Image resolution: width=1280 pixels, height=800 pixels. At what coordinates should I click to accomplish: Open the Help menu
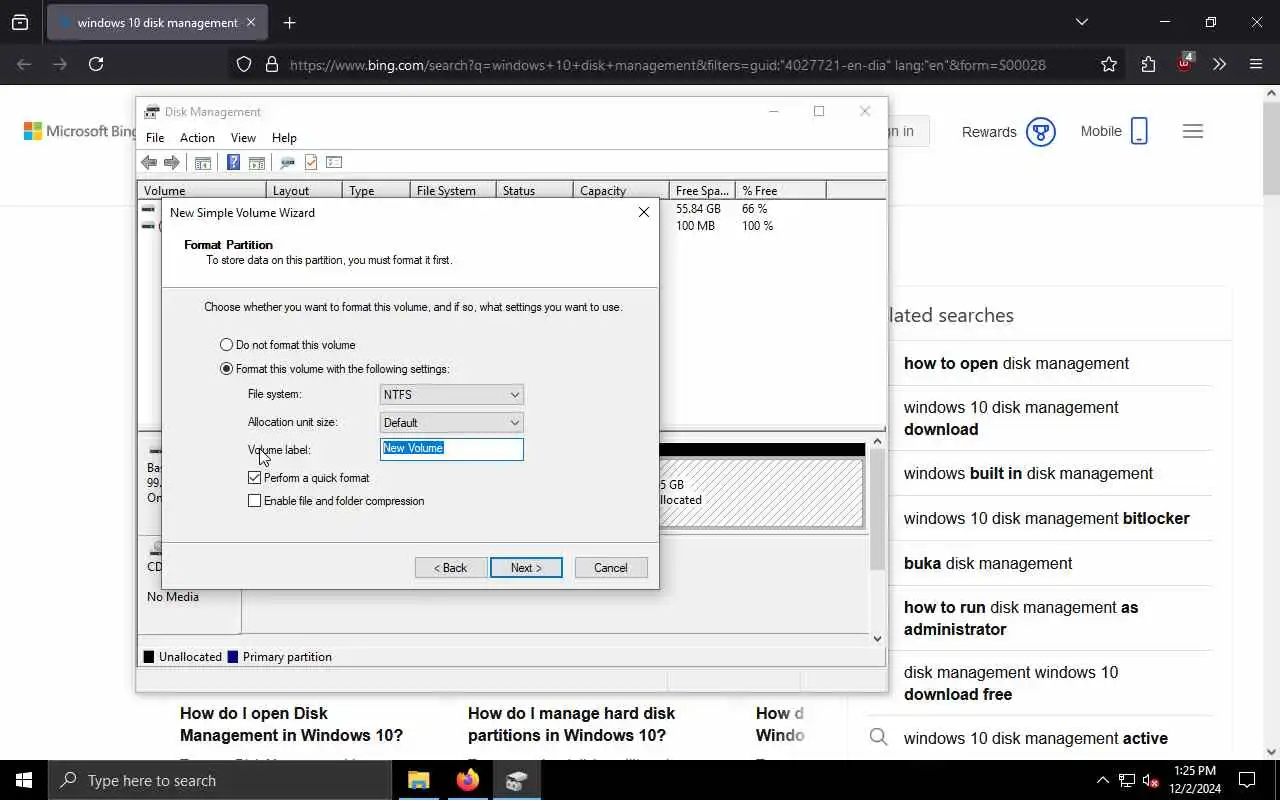click(x=284, y=138)
